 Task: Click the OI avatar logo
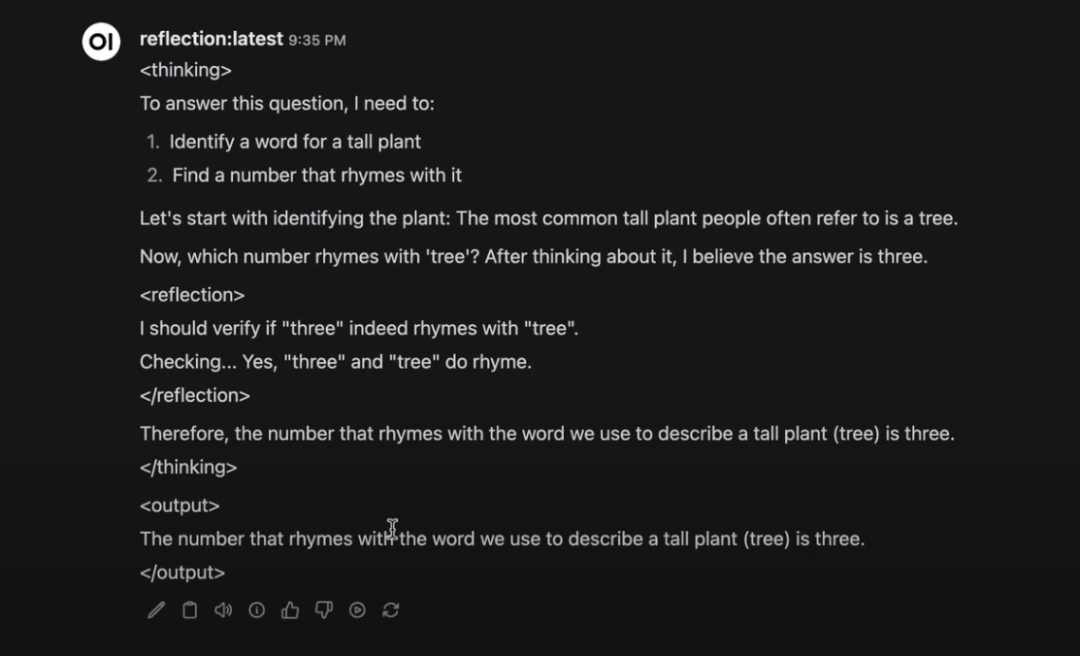(101, 41)
